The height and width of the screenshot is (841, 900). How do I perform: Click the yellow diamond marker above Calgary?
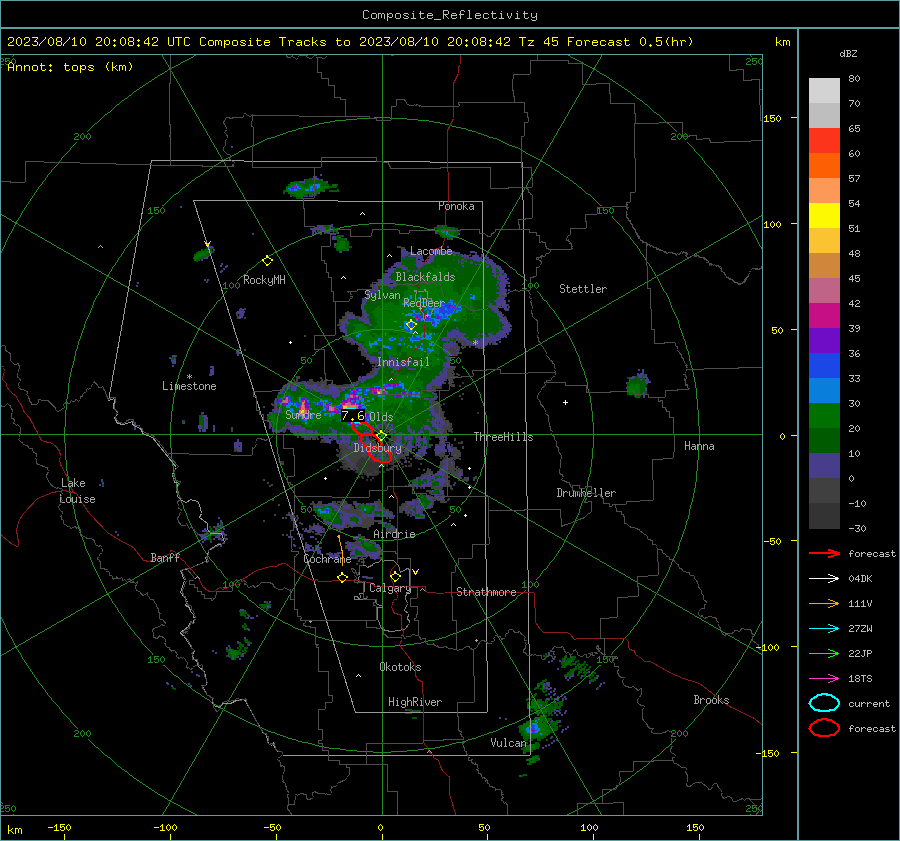pos(395,576)
